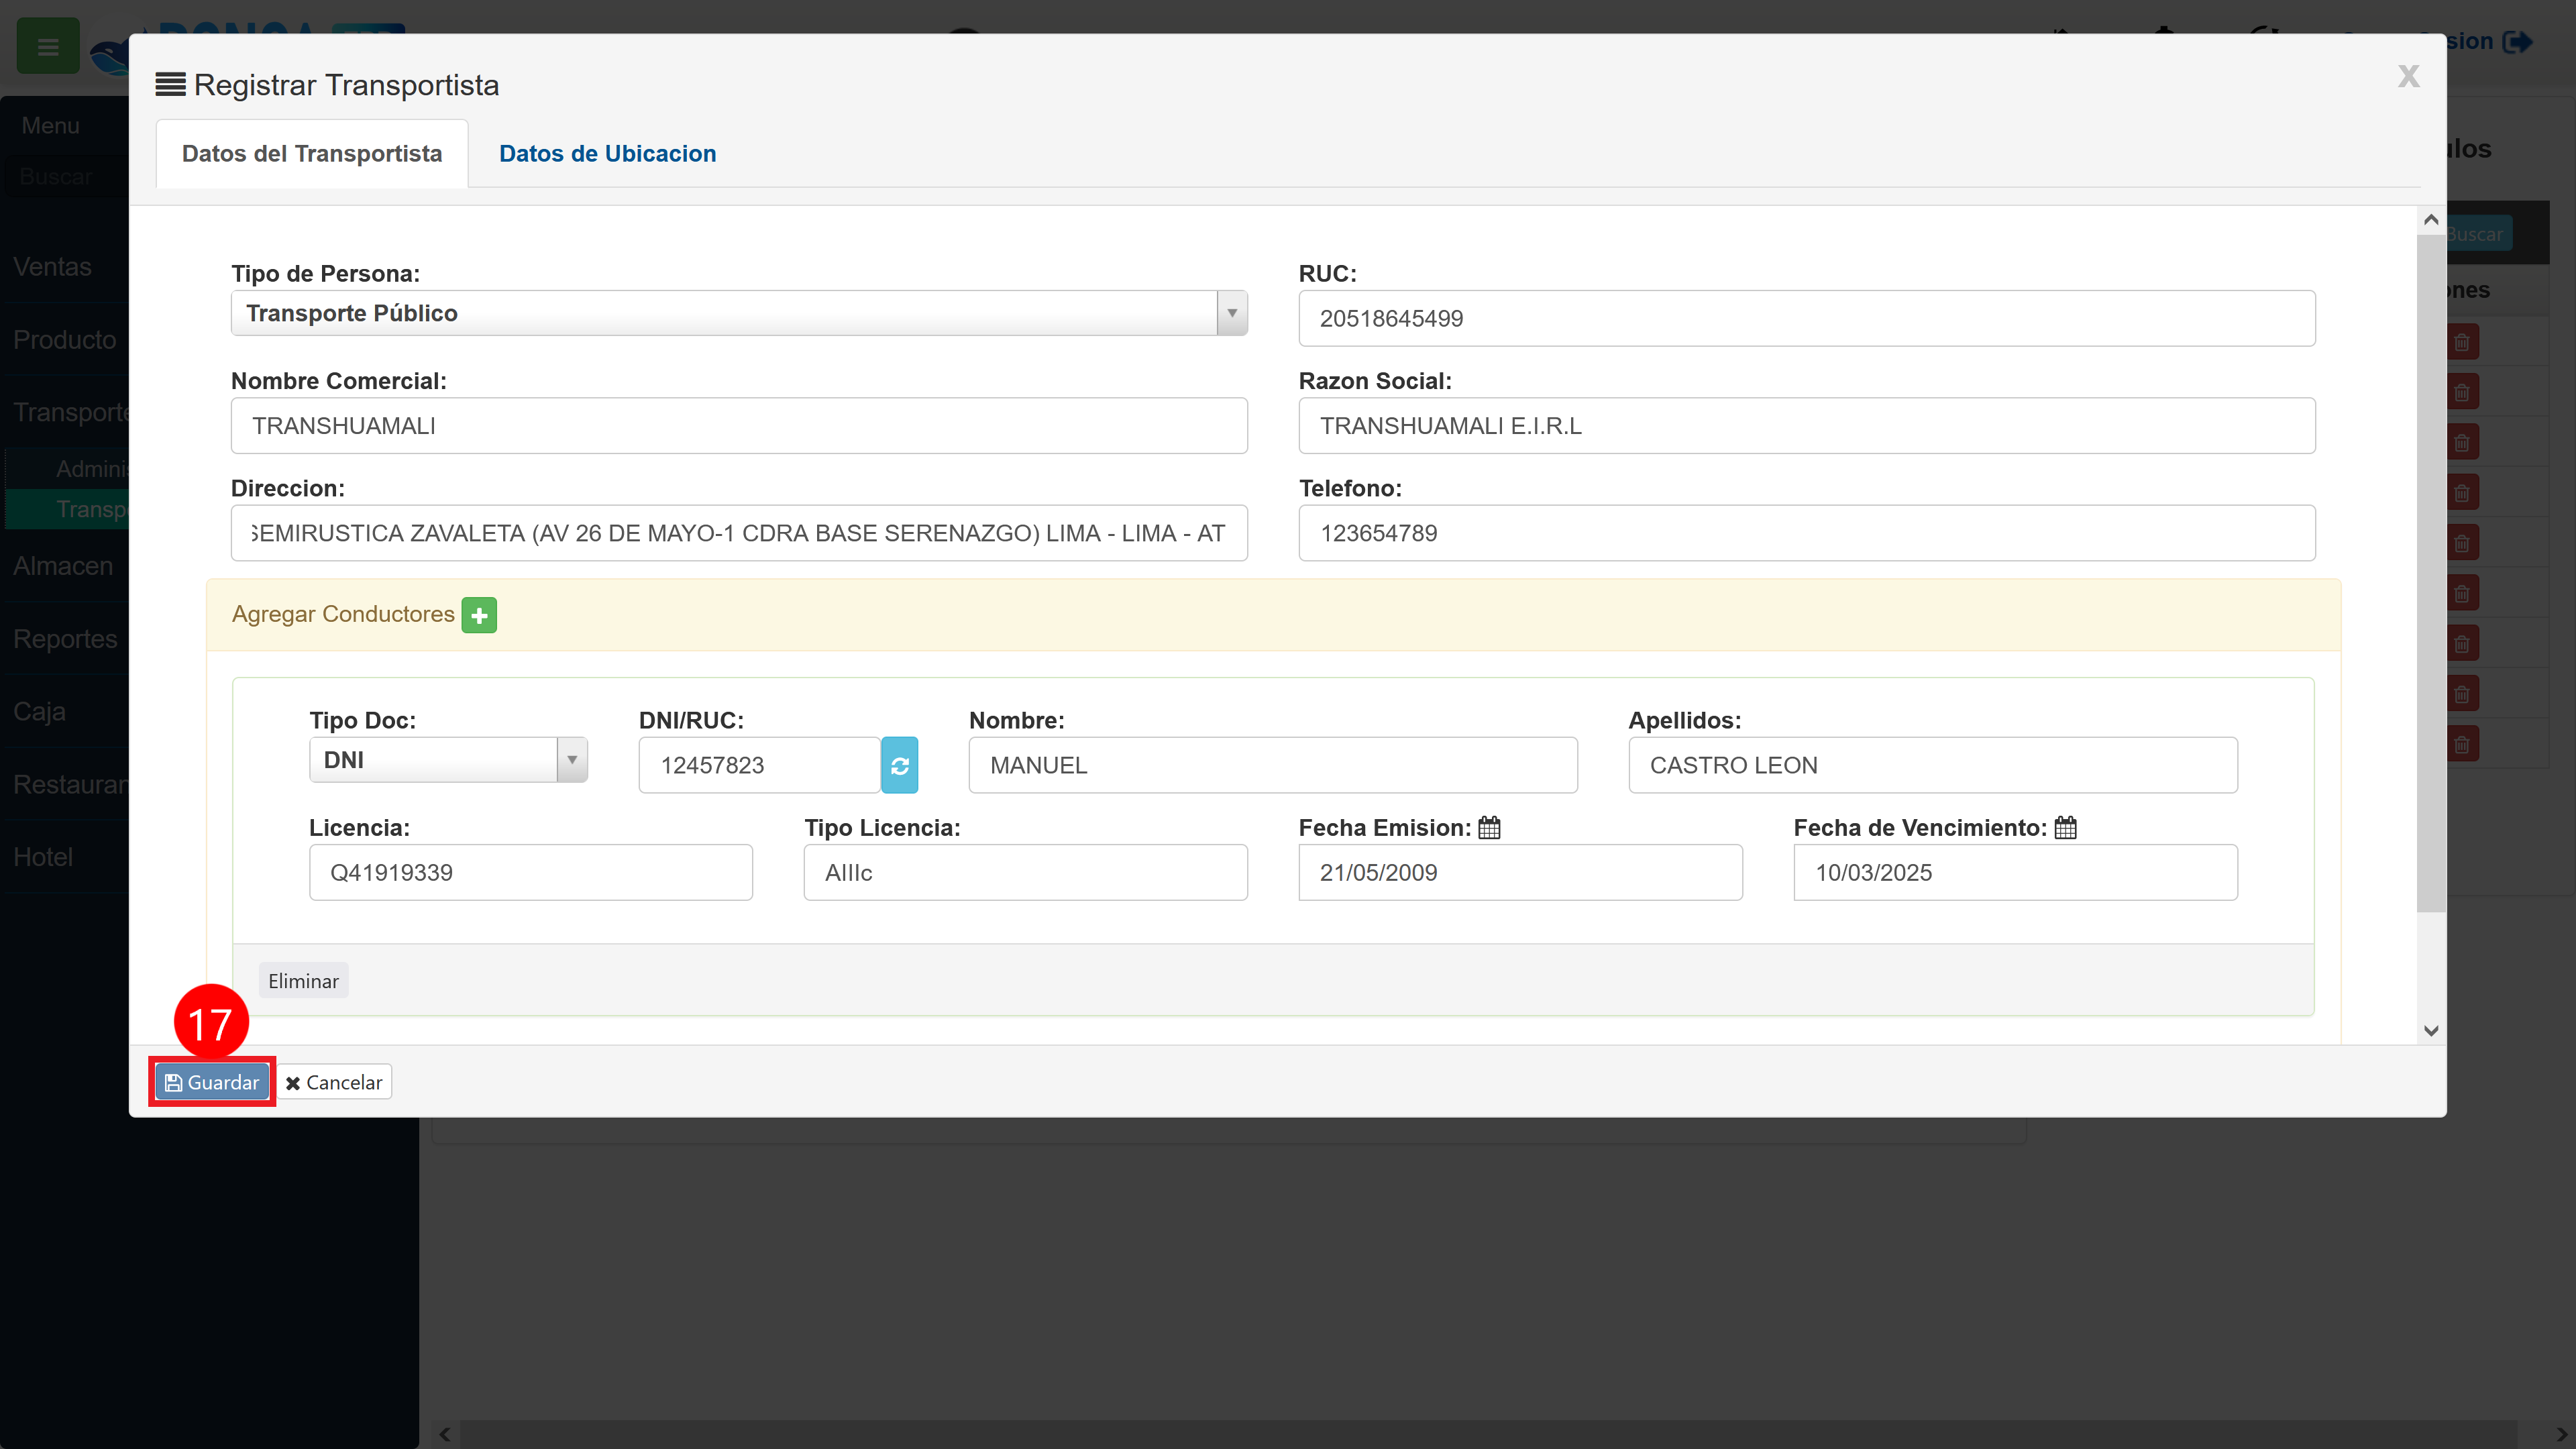This screenshot has width=2576, height=1449.
Task: Click the Fecha de Vencimiento date field
Action: (x=2015, y=872)
